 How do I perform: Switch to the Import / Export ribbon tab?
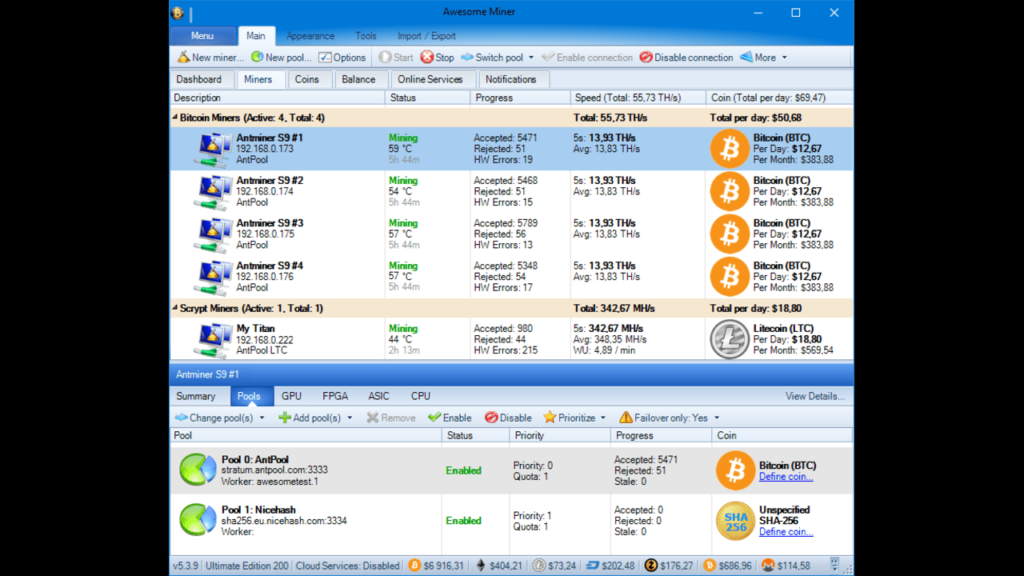[x=426, y=36]
